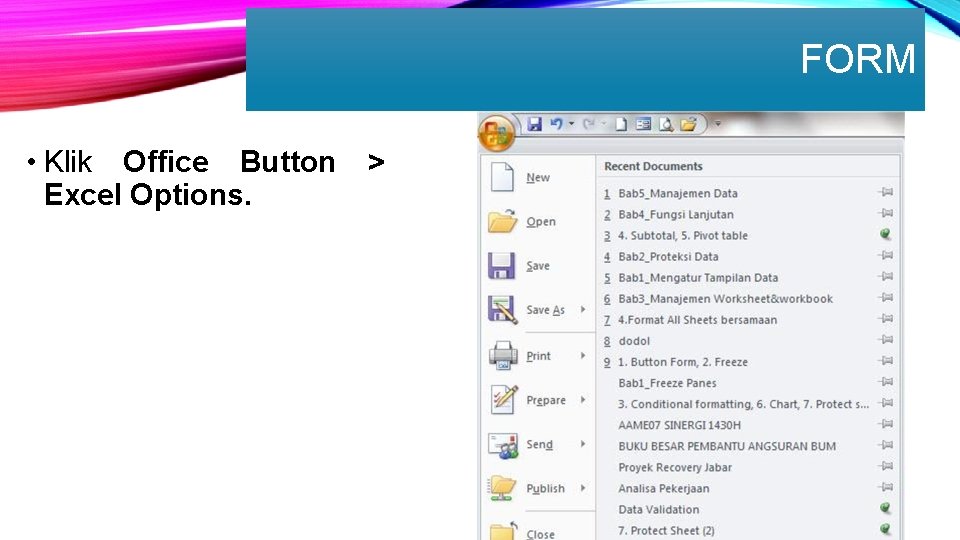This screenshot has height=540, width=960.
Task: Choose New from the Office menu
Action: [538, 178]
